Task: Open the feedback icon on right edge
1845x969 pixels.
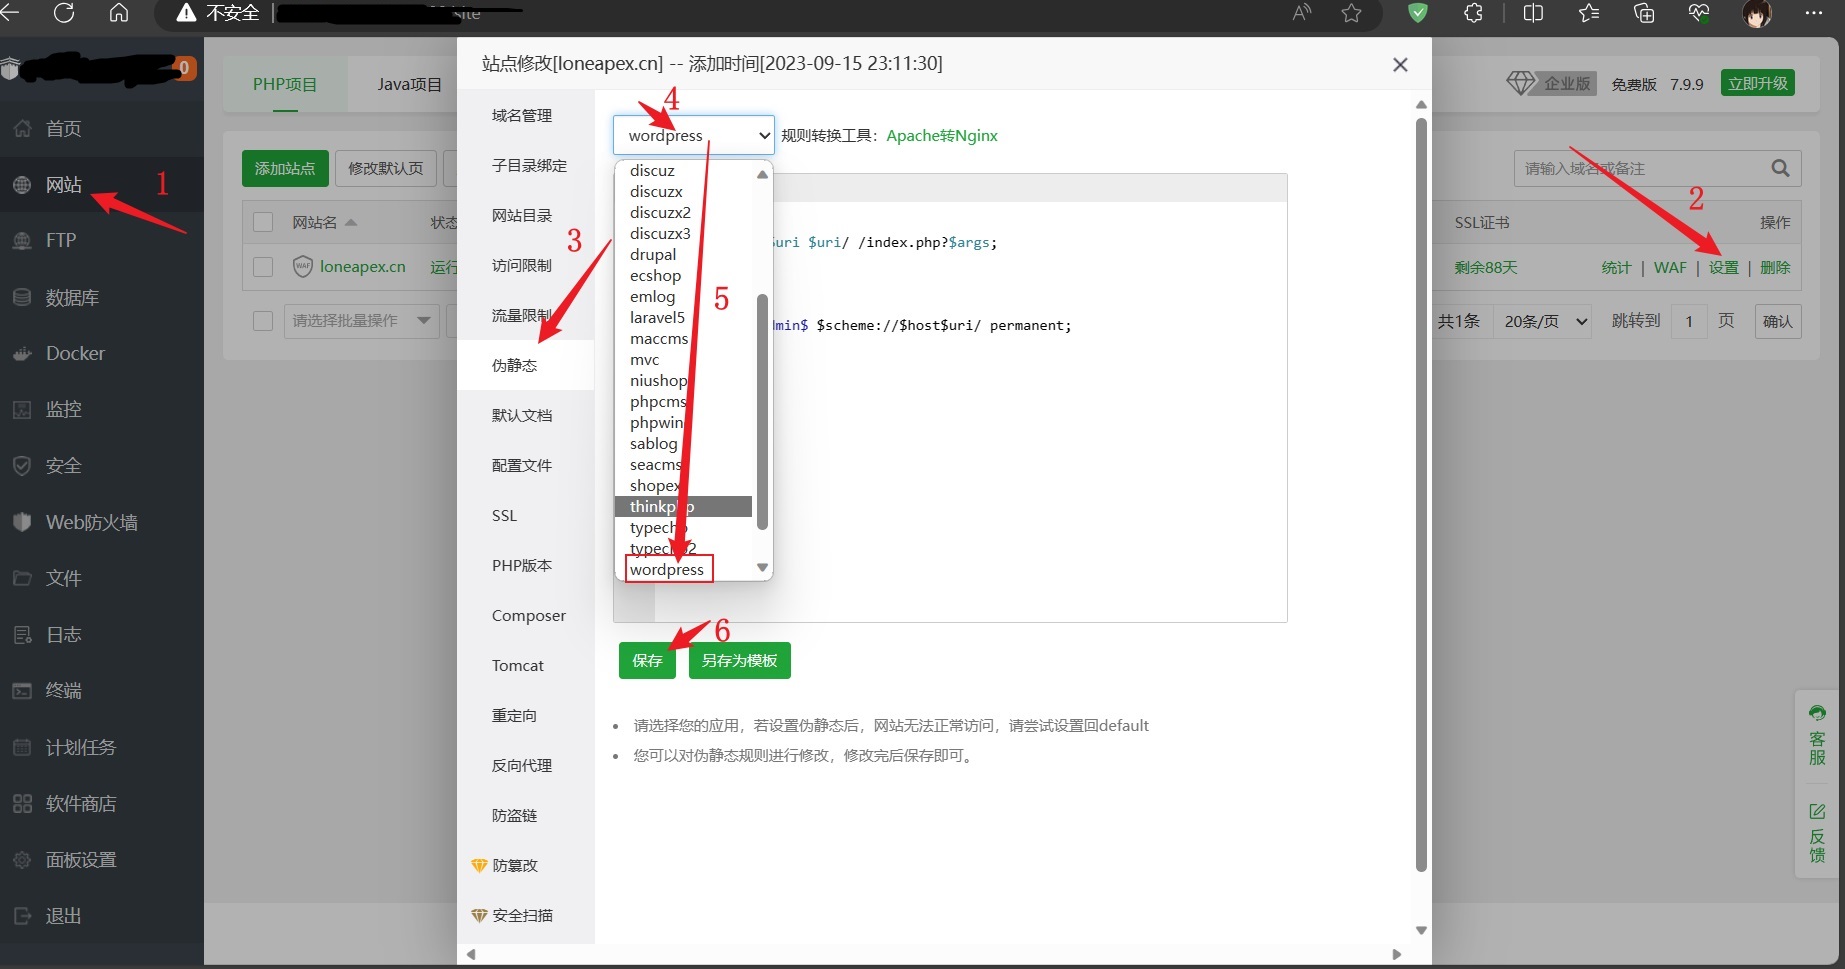Action: [x=1817, y=832]
